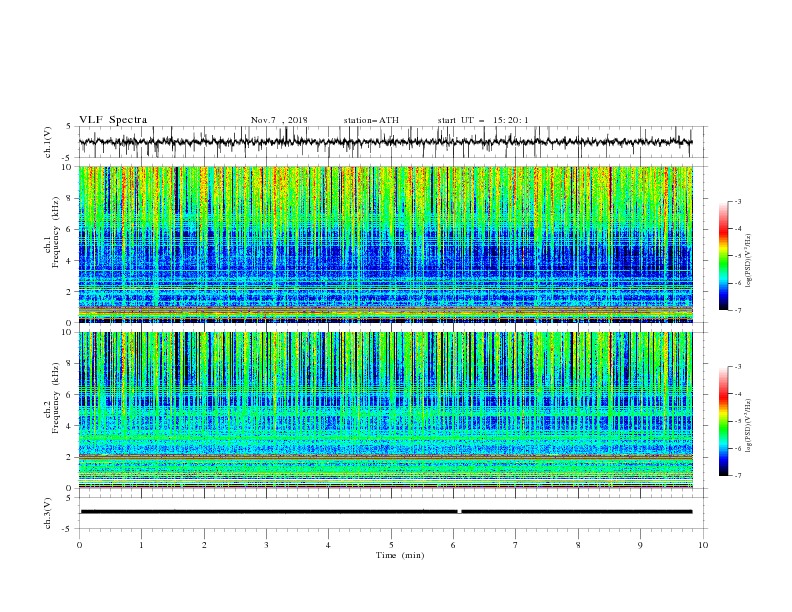Click the ch.1 PSD color scale bar
The height and width of the screenshot is (612, 792).
tap(724, 256)
